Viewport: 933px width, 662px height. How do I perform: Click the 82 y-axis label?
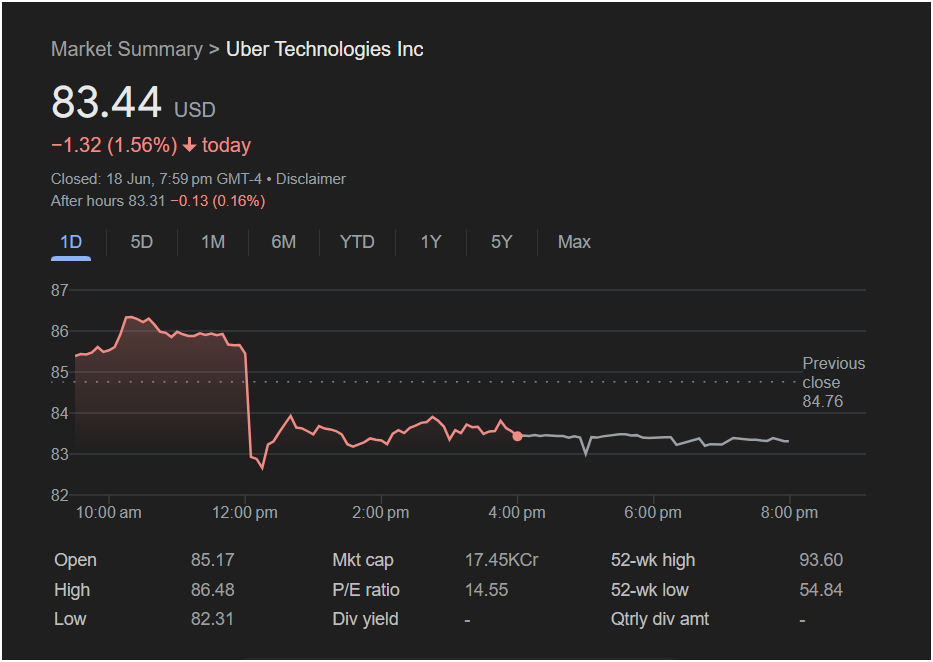pyautogui.click(x=60, y=495)
